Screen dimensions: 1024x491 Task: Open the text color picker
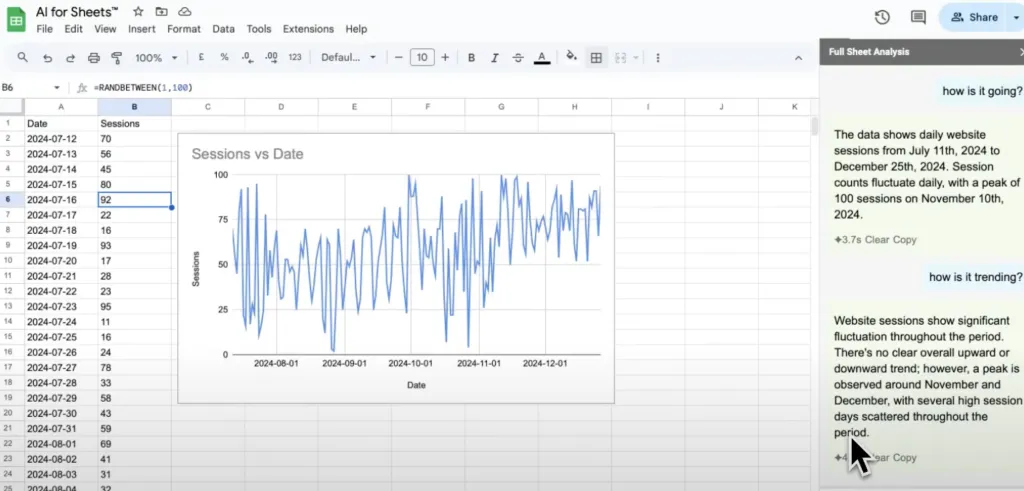click(542, 58)
